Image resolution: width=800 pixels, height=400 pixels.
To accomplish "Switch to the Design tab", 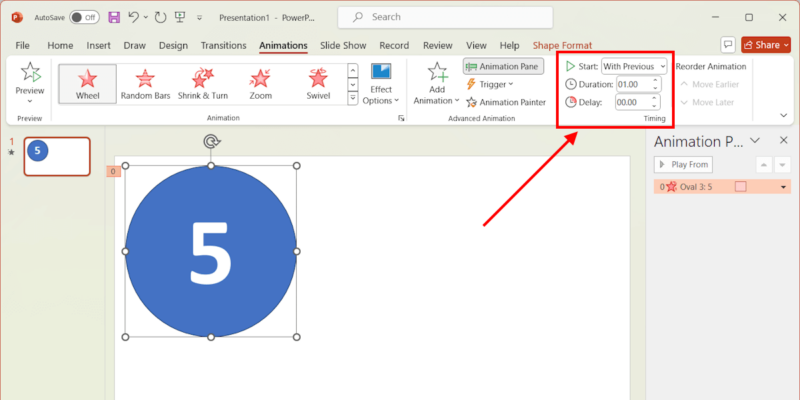I will (x=173, y=45).
